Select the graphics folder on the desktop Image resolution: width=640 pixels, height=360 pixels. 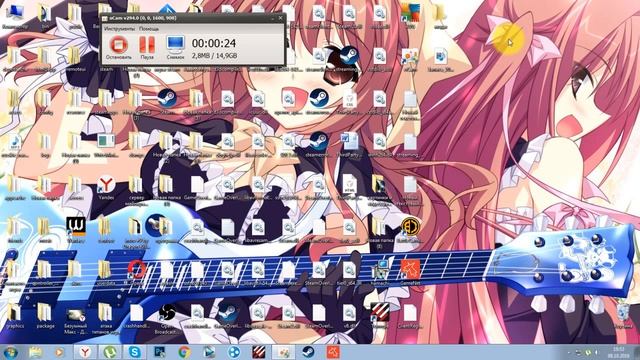pos(15,316)
